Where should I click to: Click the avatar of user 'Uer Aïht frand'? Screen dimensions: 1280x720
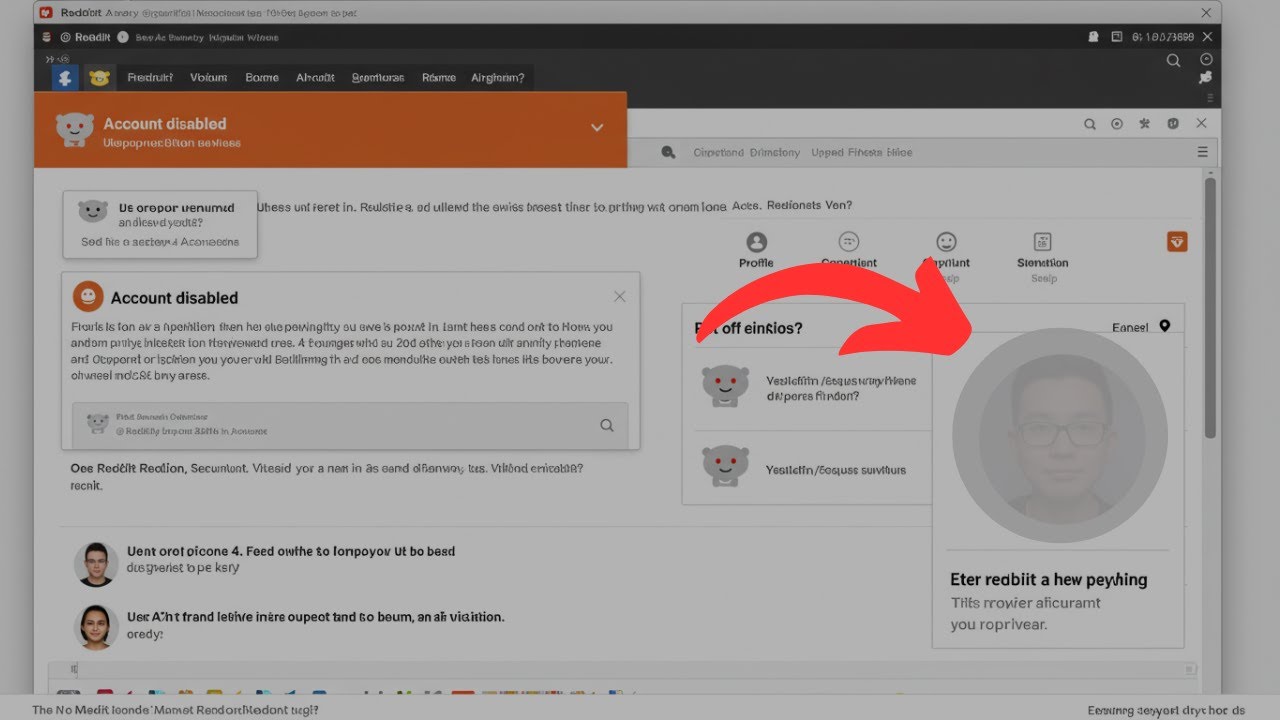pos(96,627)
